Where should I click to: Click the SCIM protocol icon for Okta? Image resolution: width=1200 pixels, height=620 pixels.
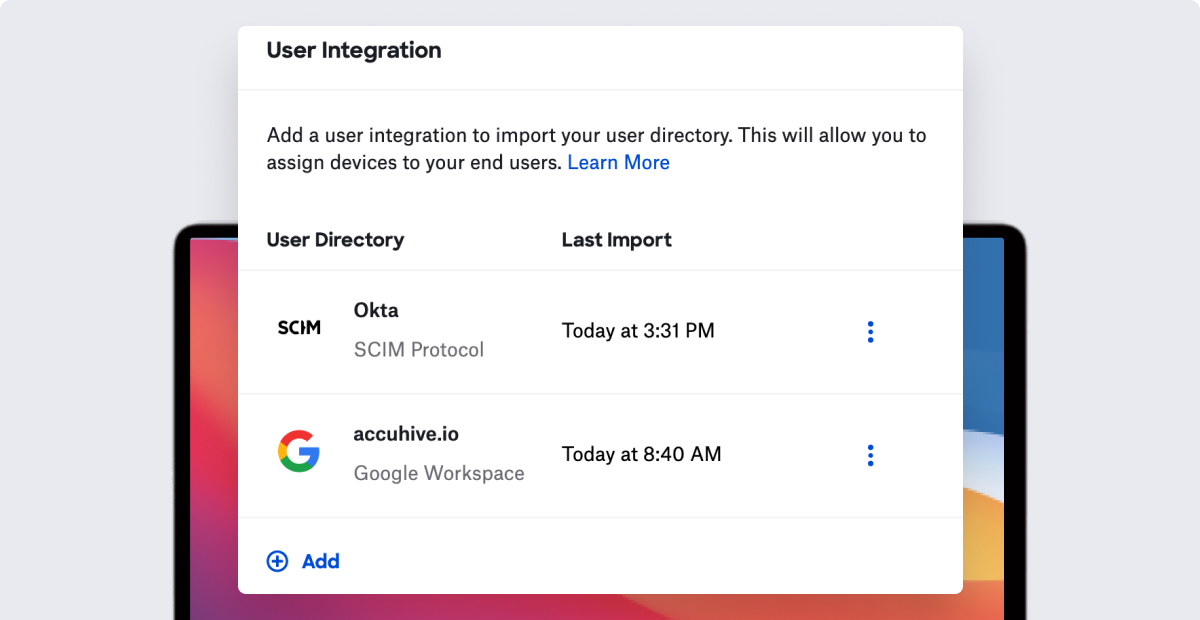pyautogui.click(x=299, y=327)
